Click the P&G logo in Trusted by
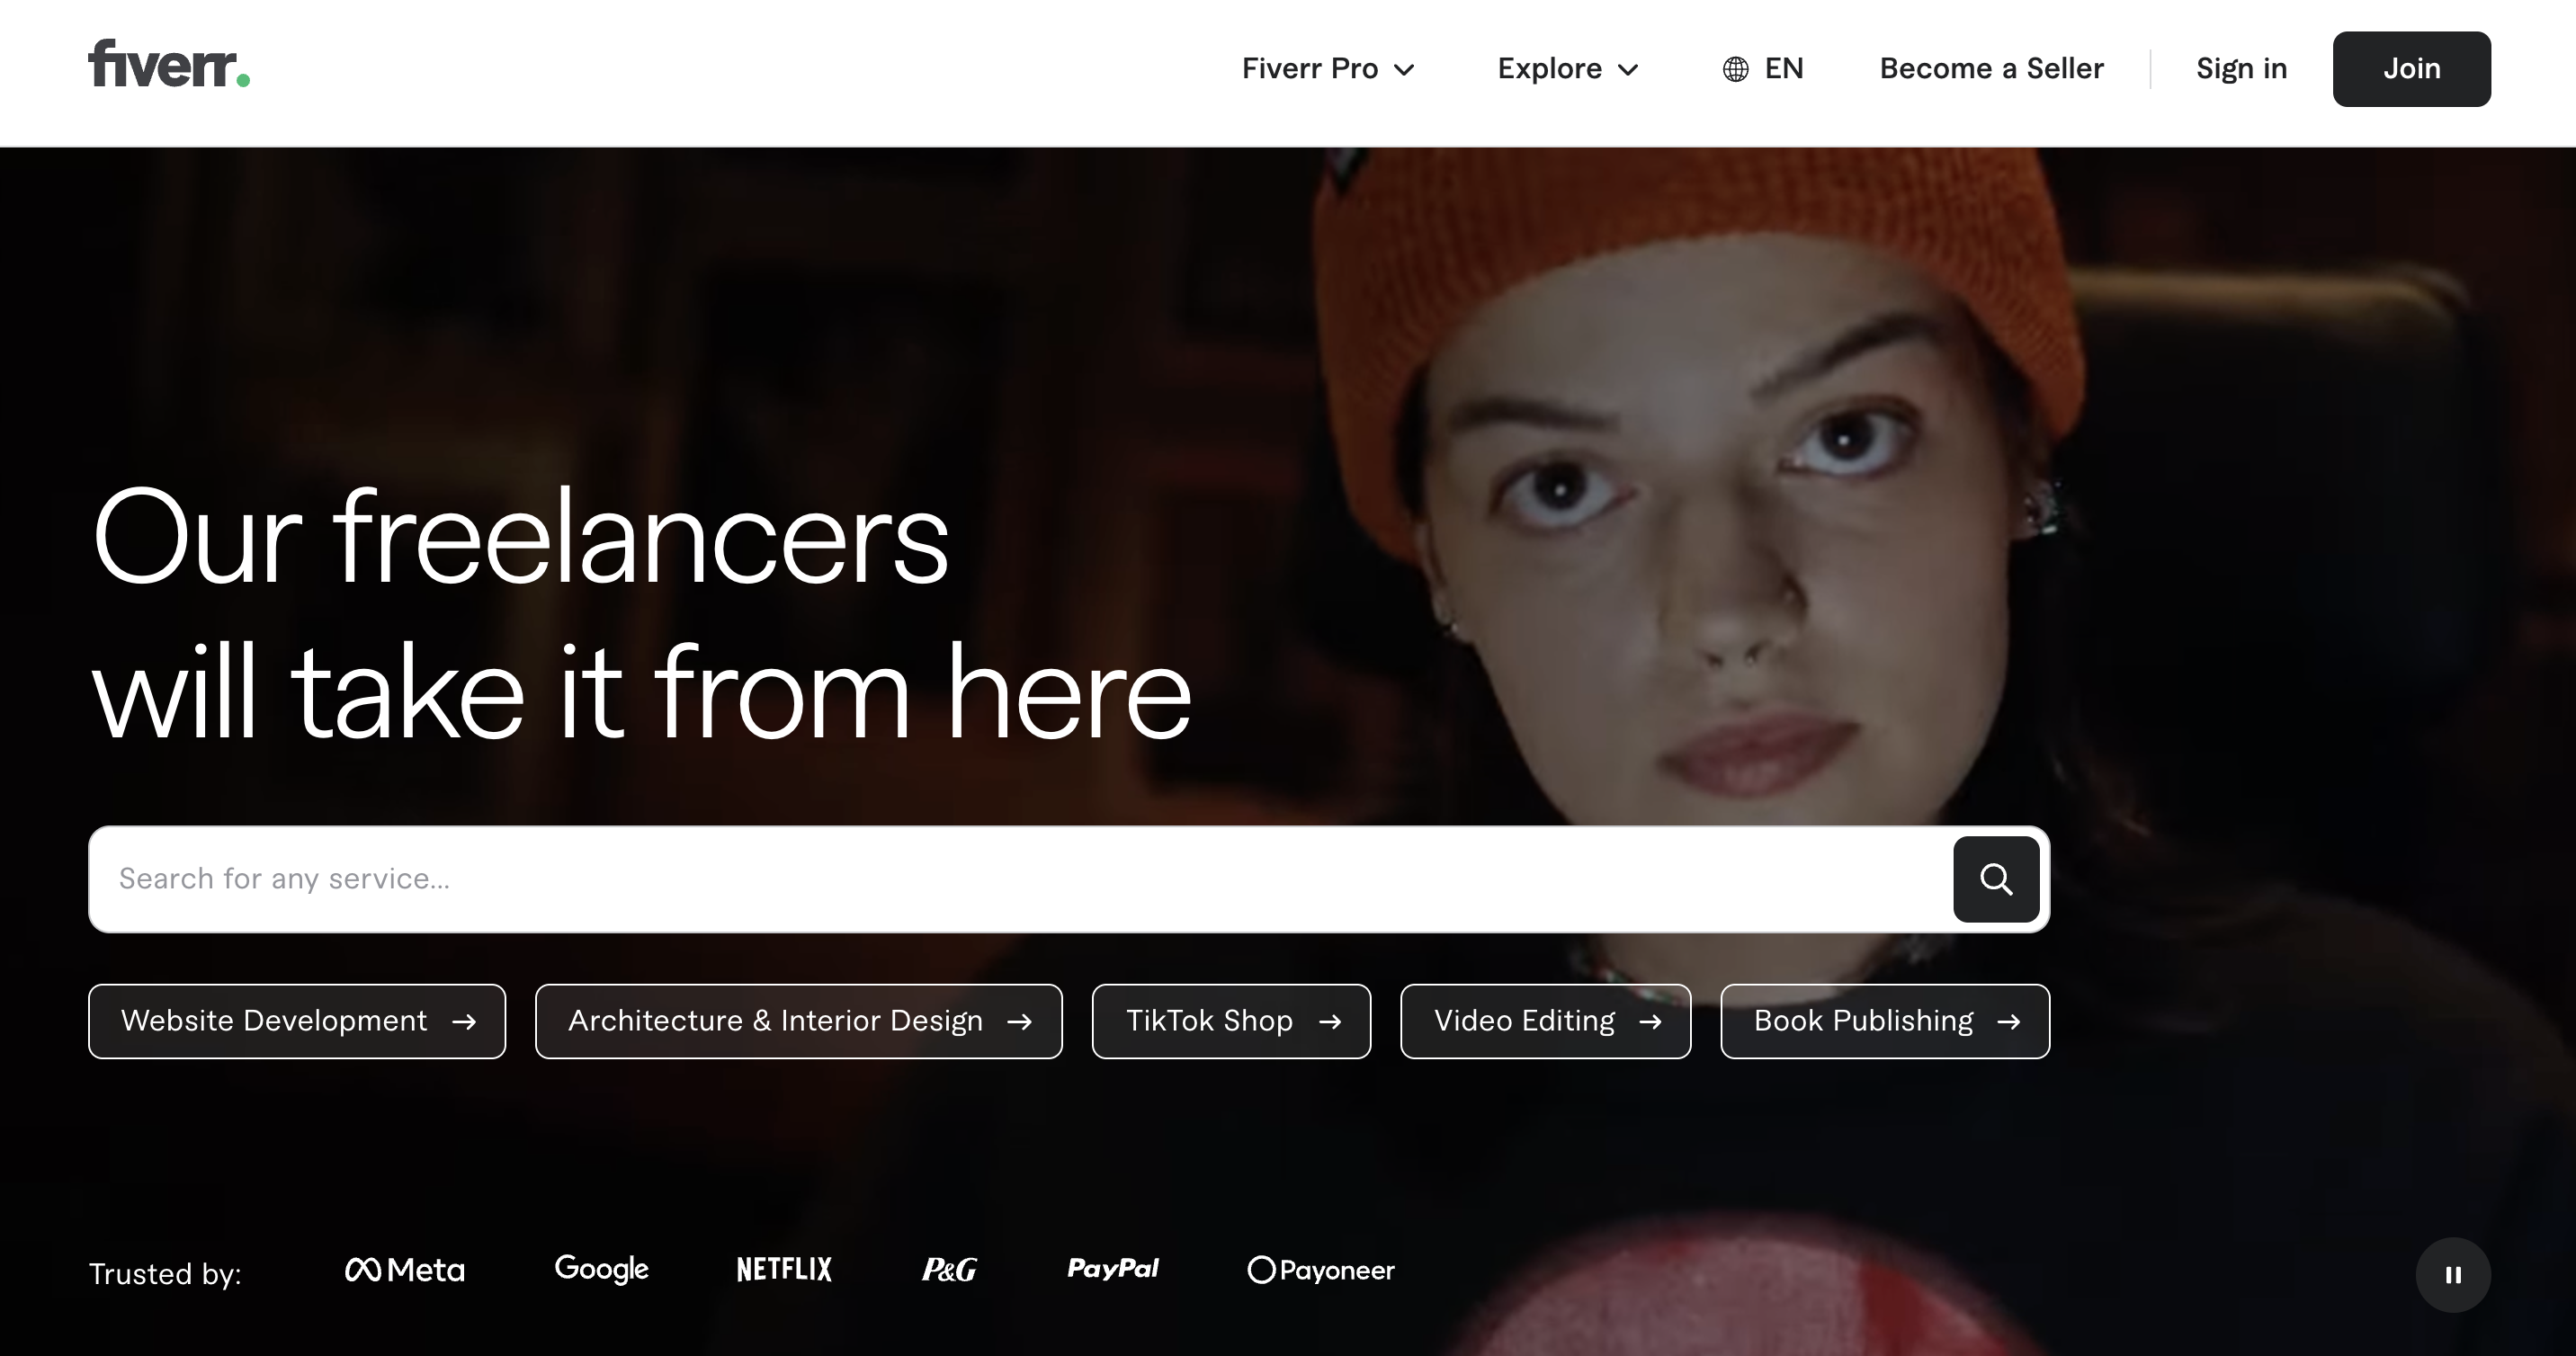This screenshot has width=2576, height=1356. 949,1270
